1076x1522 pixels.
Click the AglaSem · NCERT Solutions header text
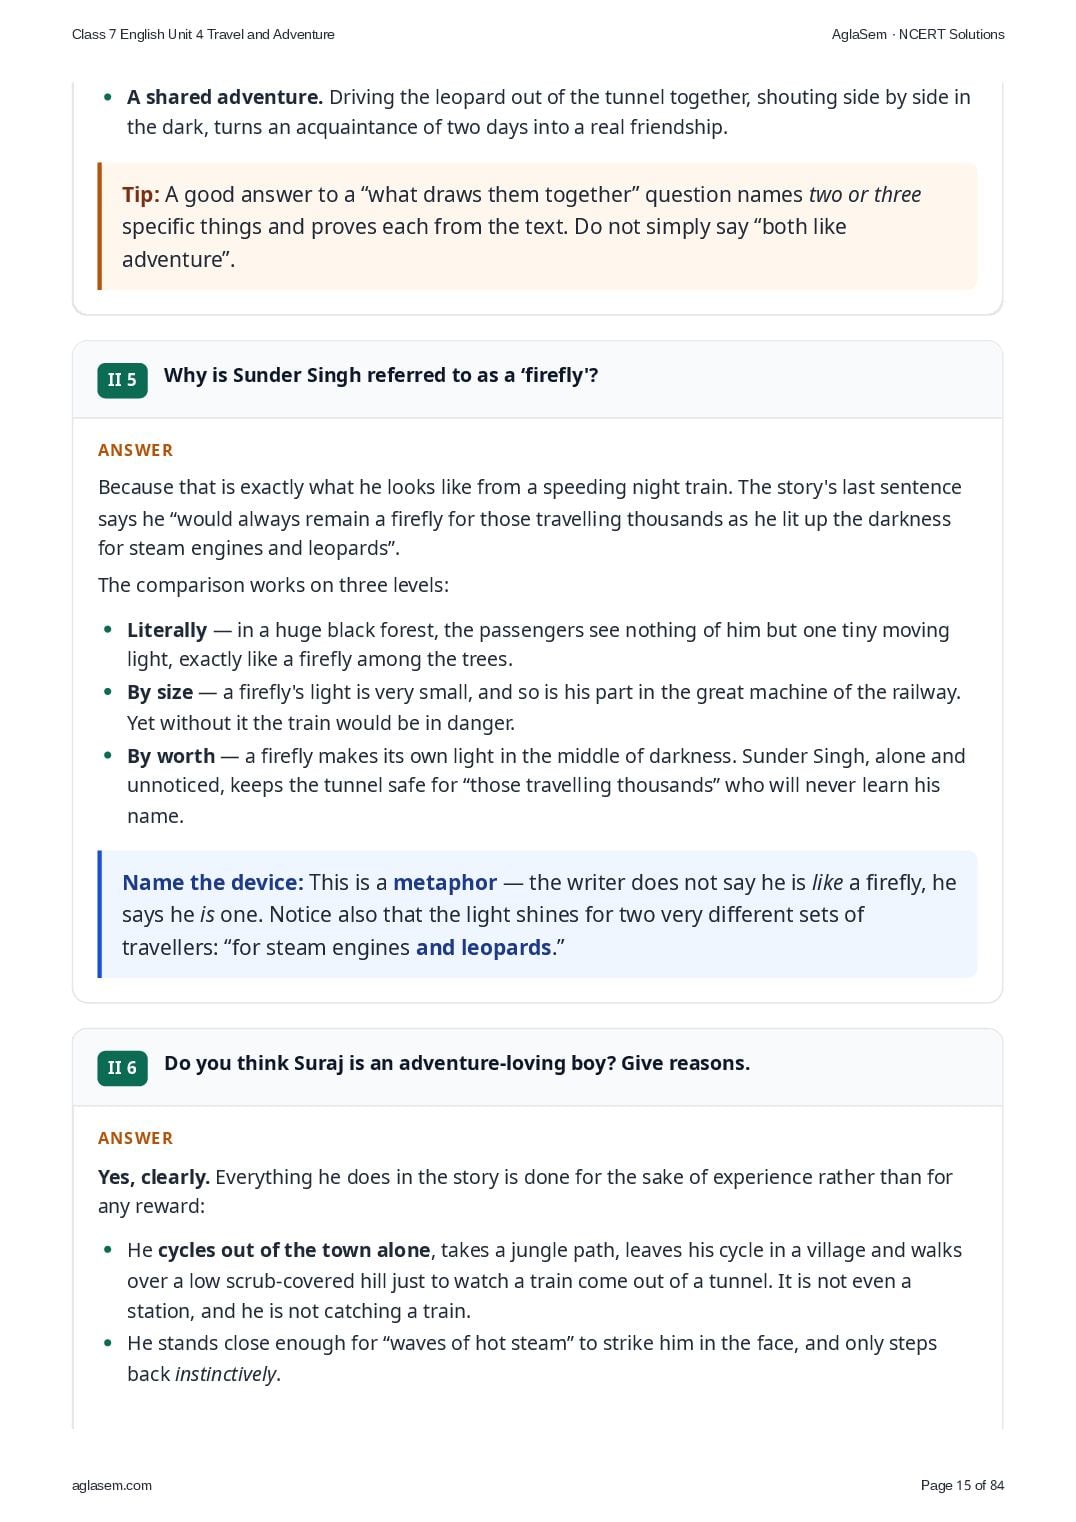tap(918, 34)
